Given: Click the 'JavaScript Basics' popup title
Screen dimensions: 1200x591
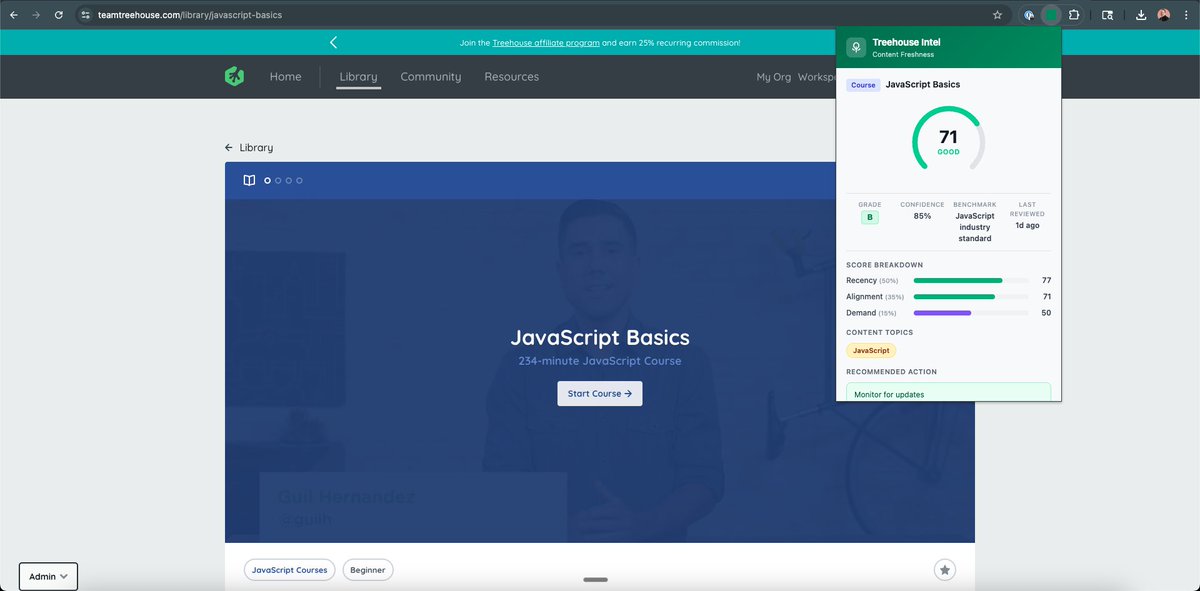Looking at the screenshot, I should (923, 85).
